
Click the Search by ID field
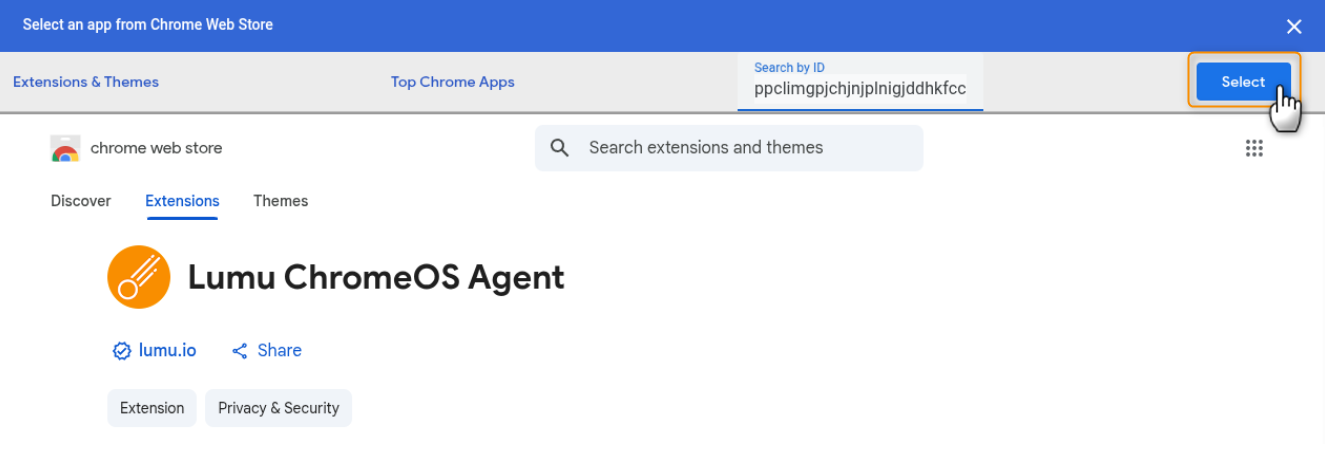860,88
